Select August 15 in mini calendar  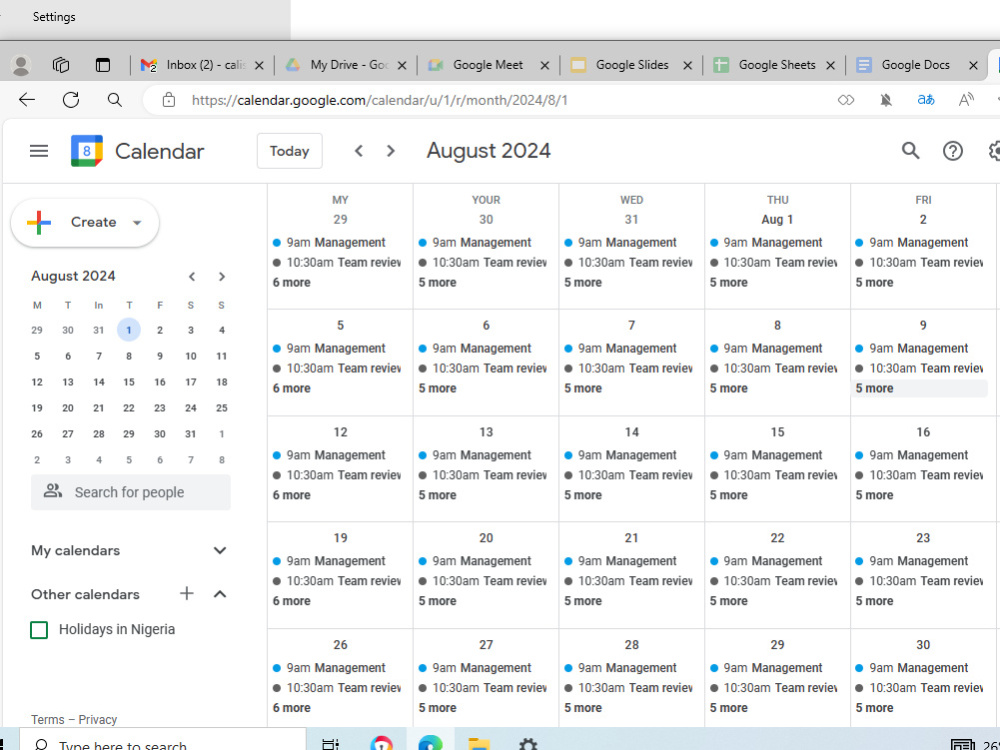129,382
